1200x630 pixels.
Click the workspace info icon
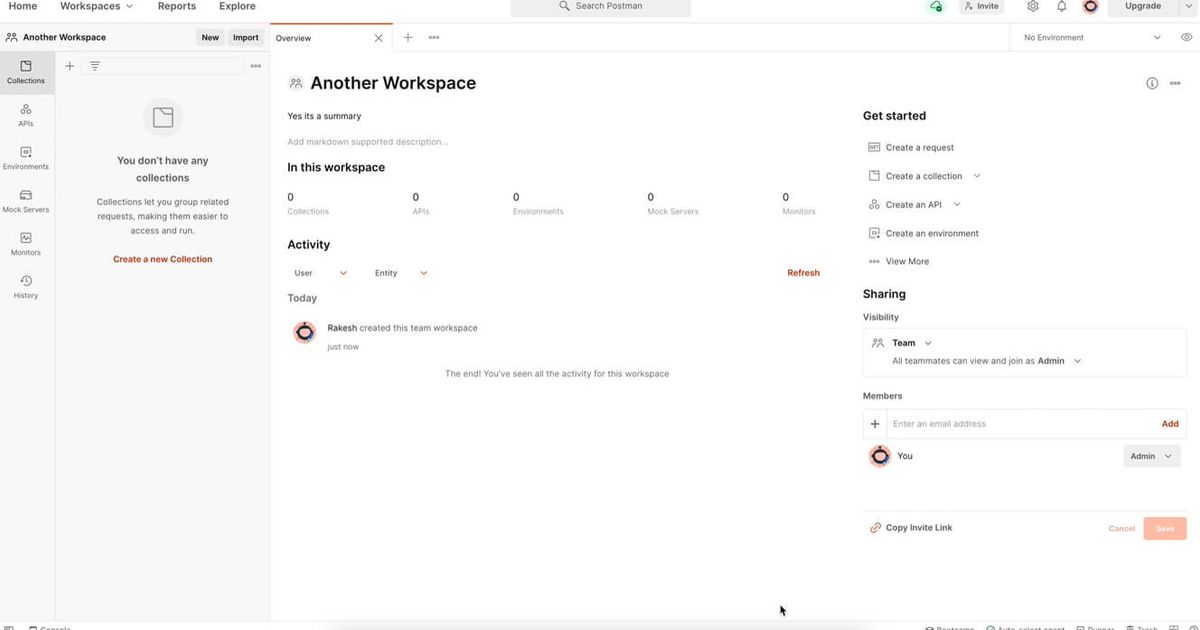(x=1152, y=83)
